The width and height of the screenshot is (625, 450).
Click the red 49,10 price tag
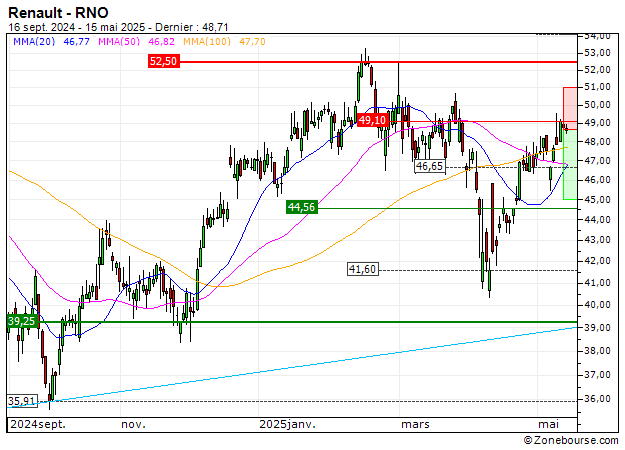371,120
